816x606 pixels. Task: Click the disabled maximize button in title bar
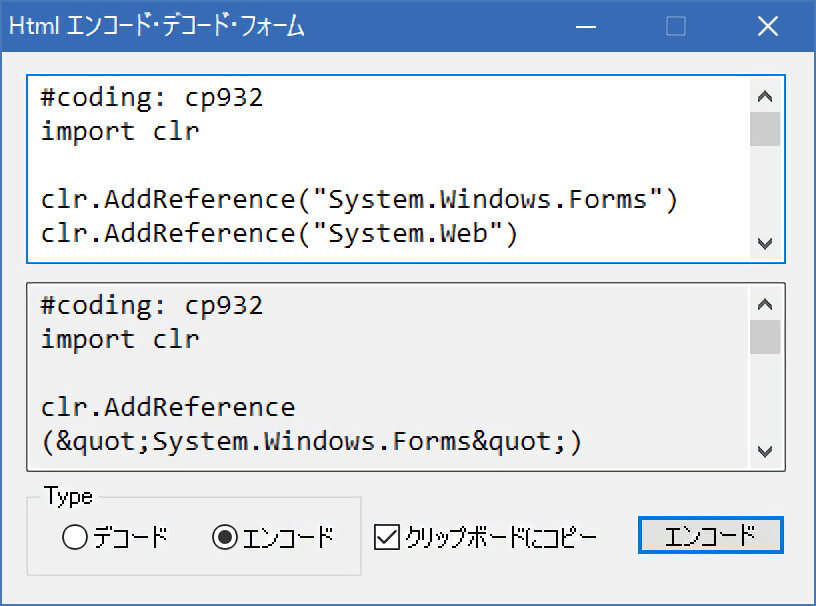click(676, 27)
